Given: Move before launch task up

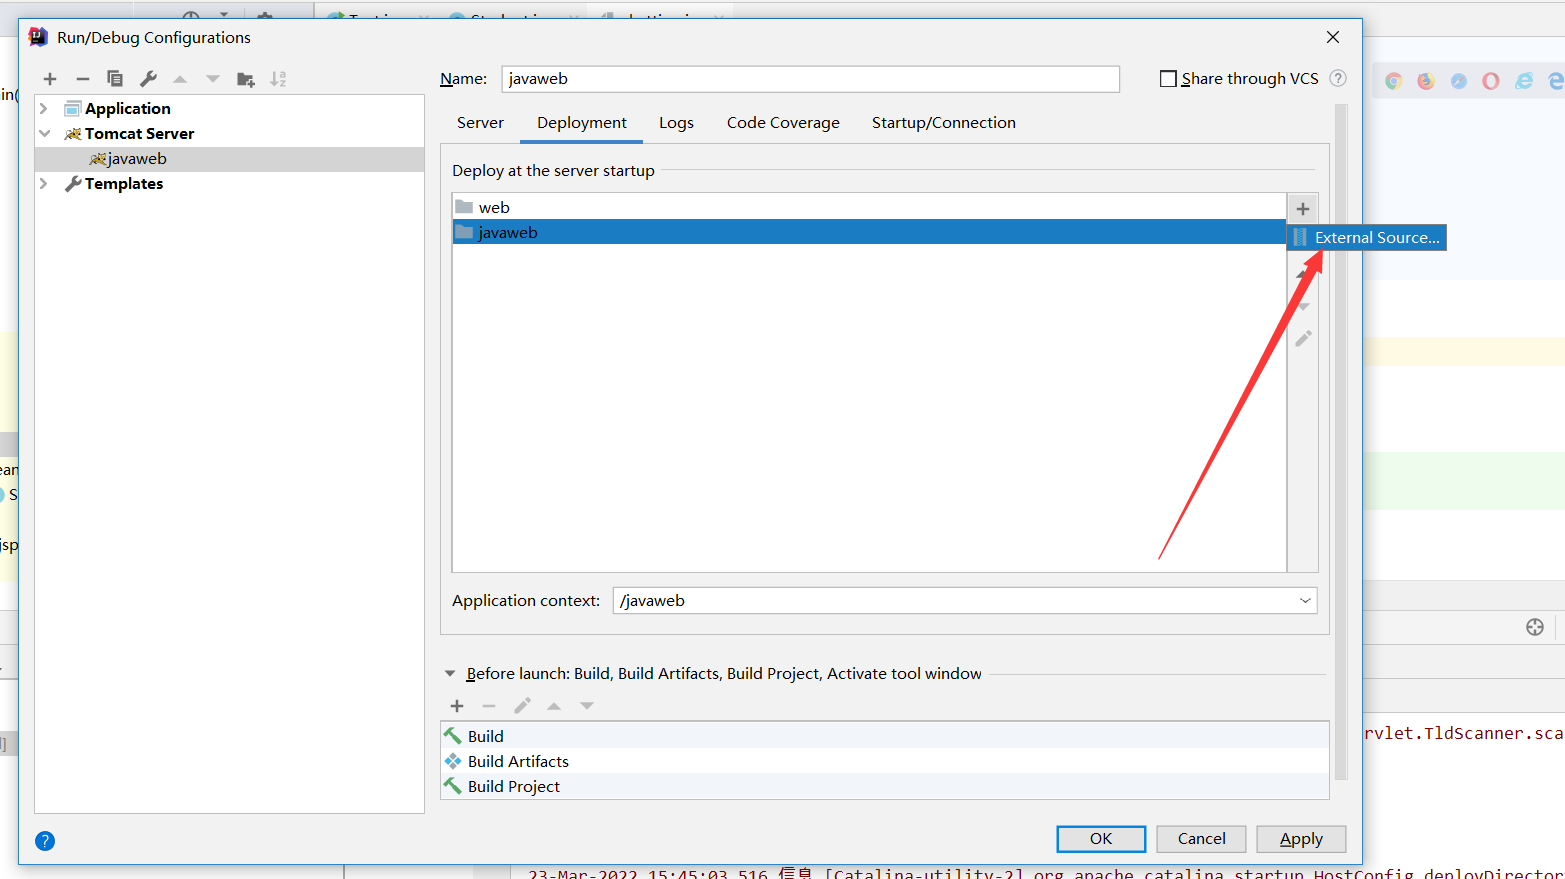Looking at the screenshot, I should pyautogui.click(x=554, y=706).
